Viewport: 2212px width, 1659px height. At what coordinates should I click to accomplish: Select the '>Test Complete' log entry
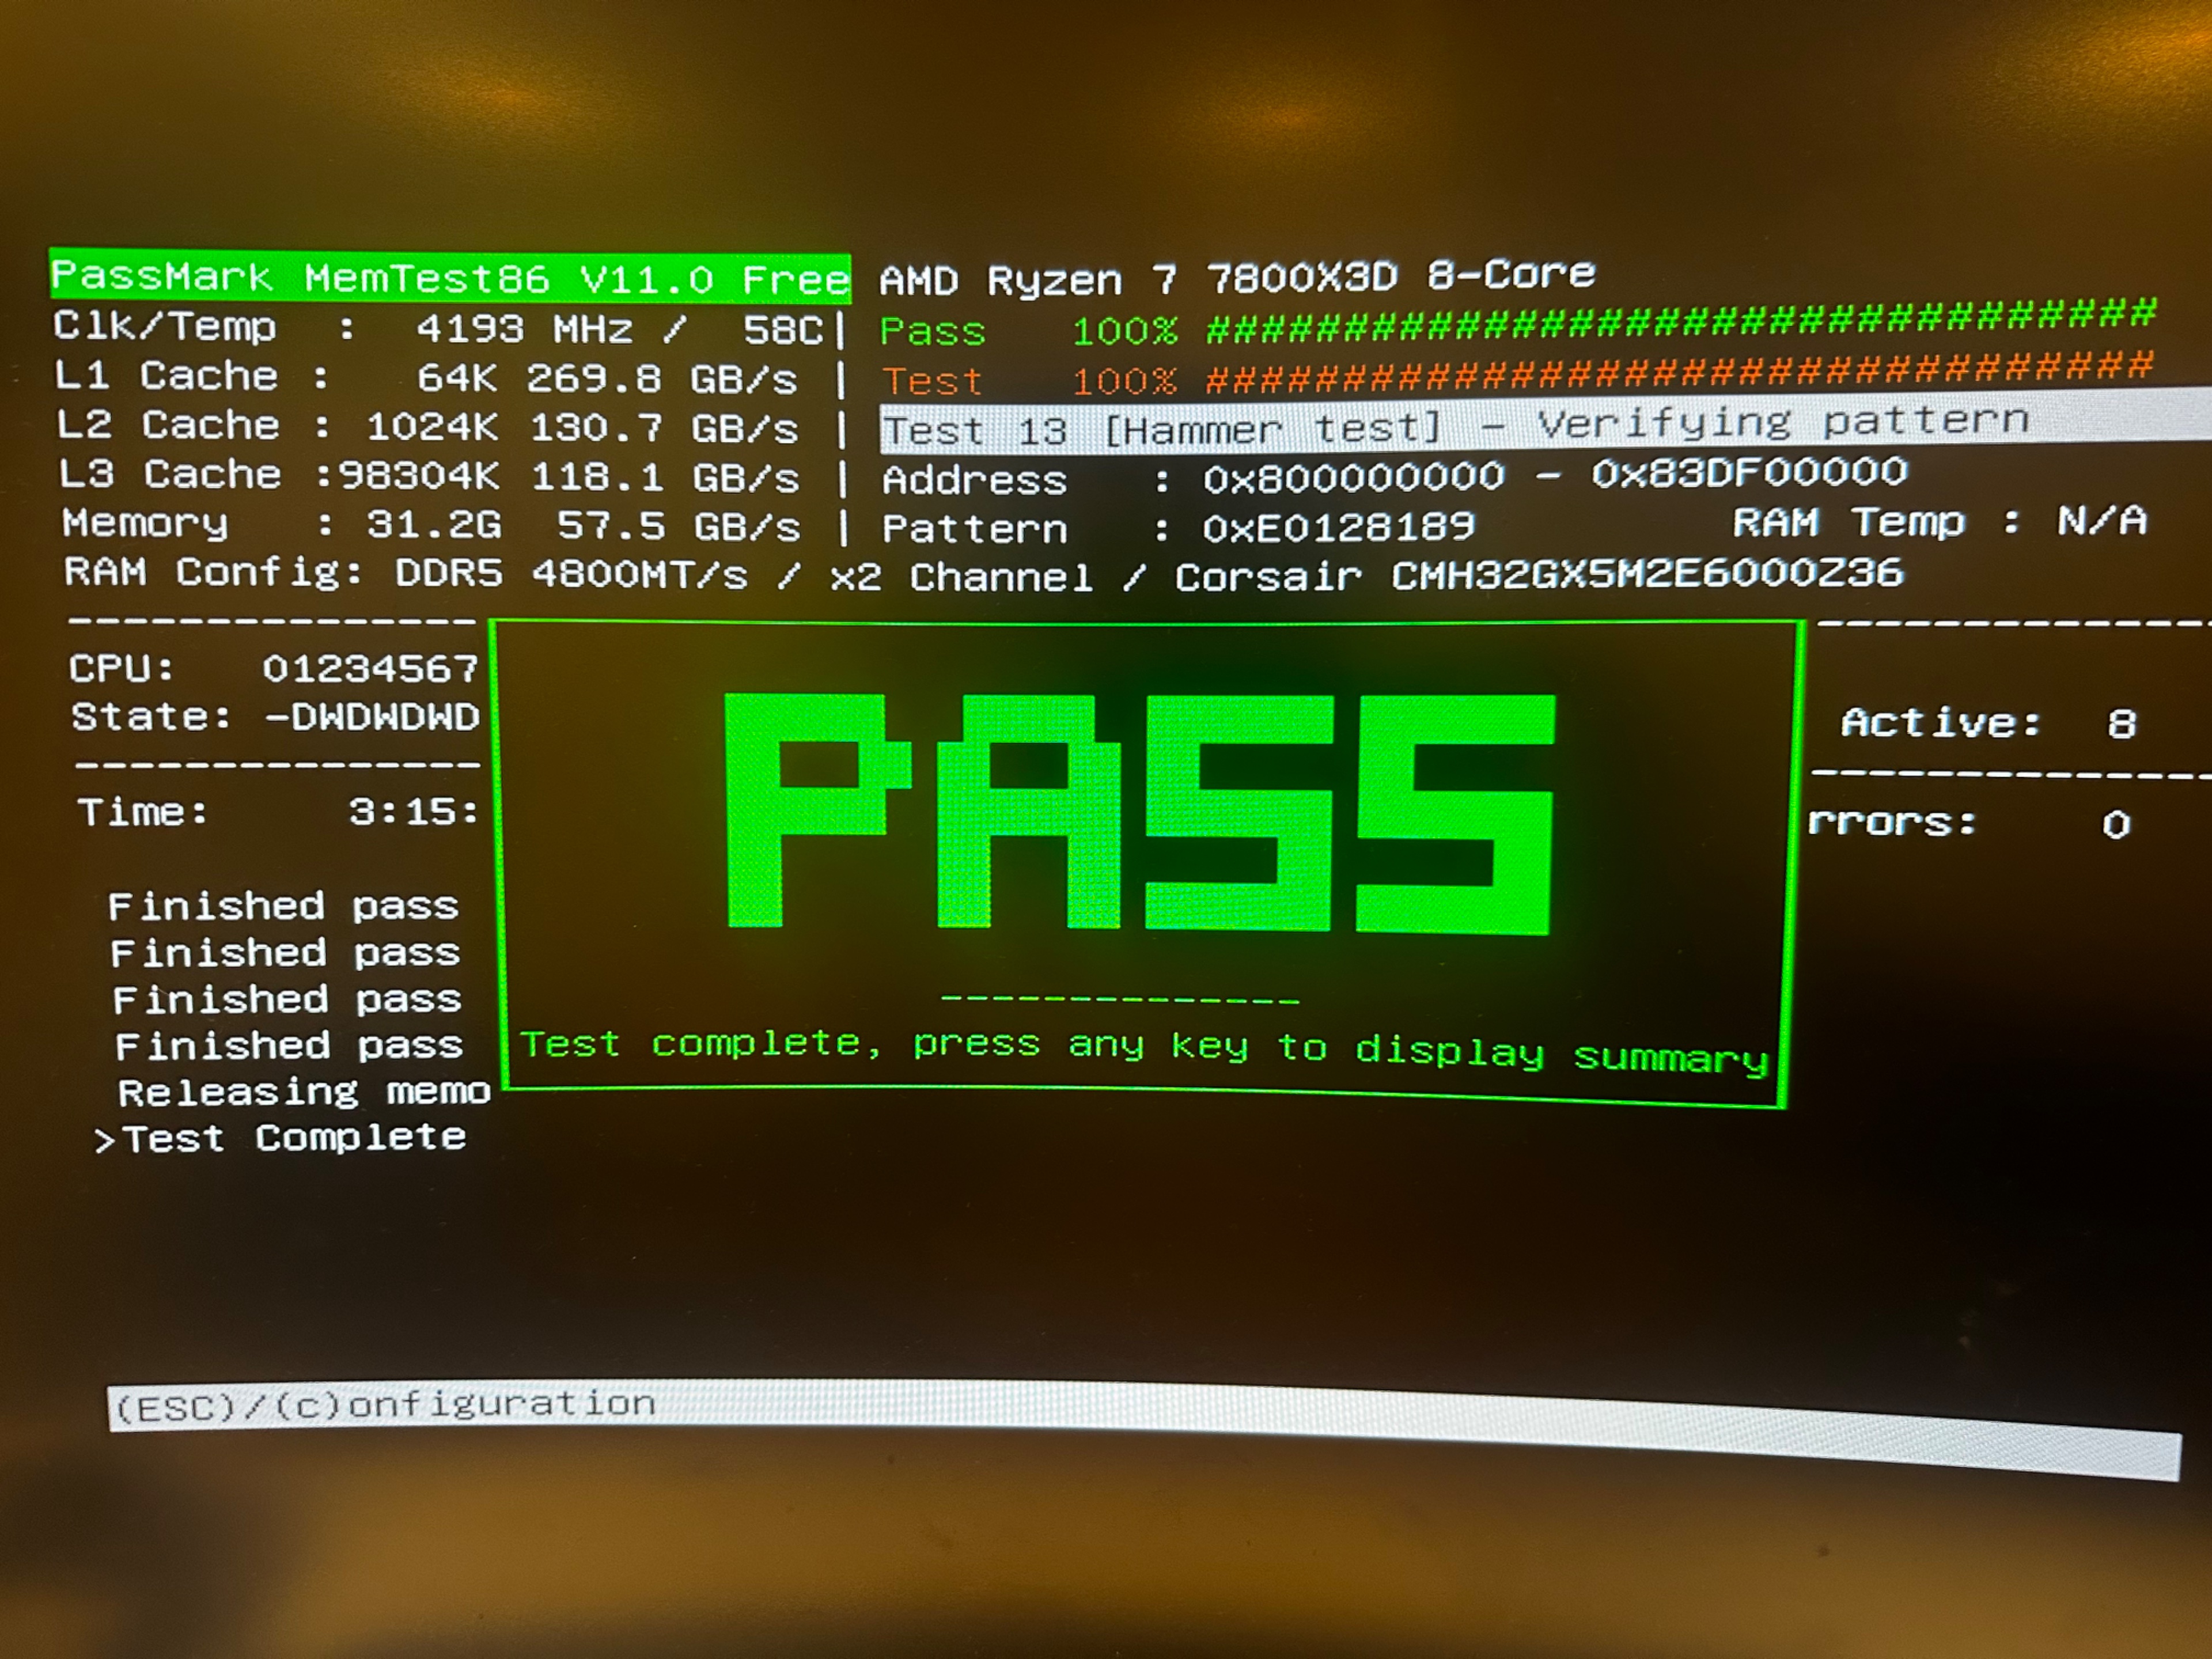point(282,1138)
